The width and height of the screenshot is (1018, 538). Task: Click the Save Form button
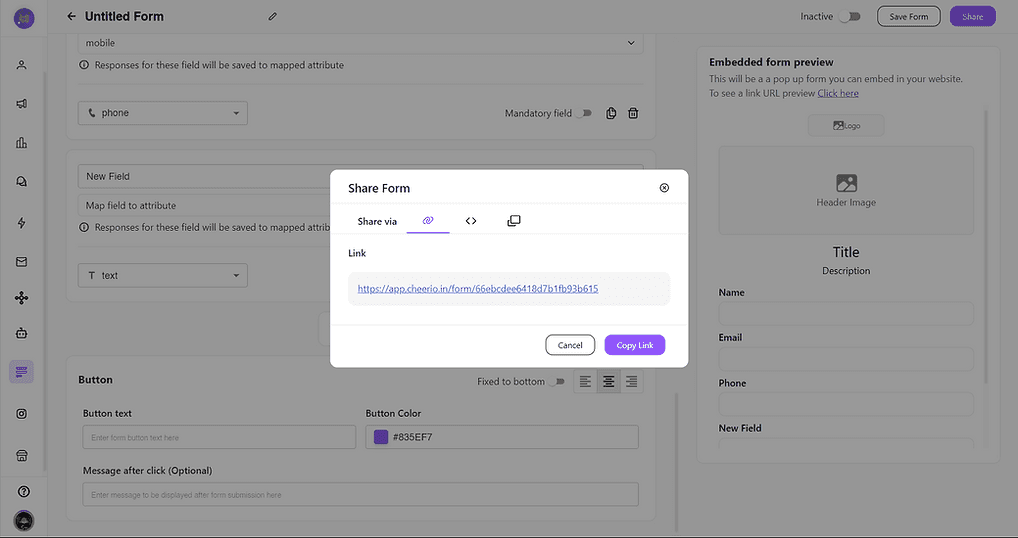(908, 16)
